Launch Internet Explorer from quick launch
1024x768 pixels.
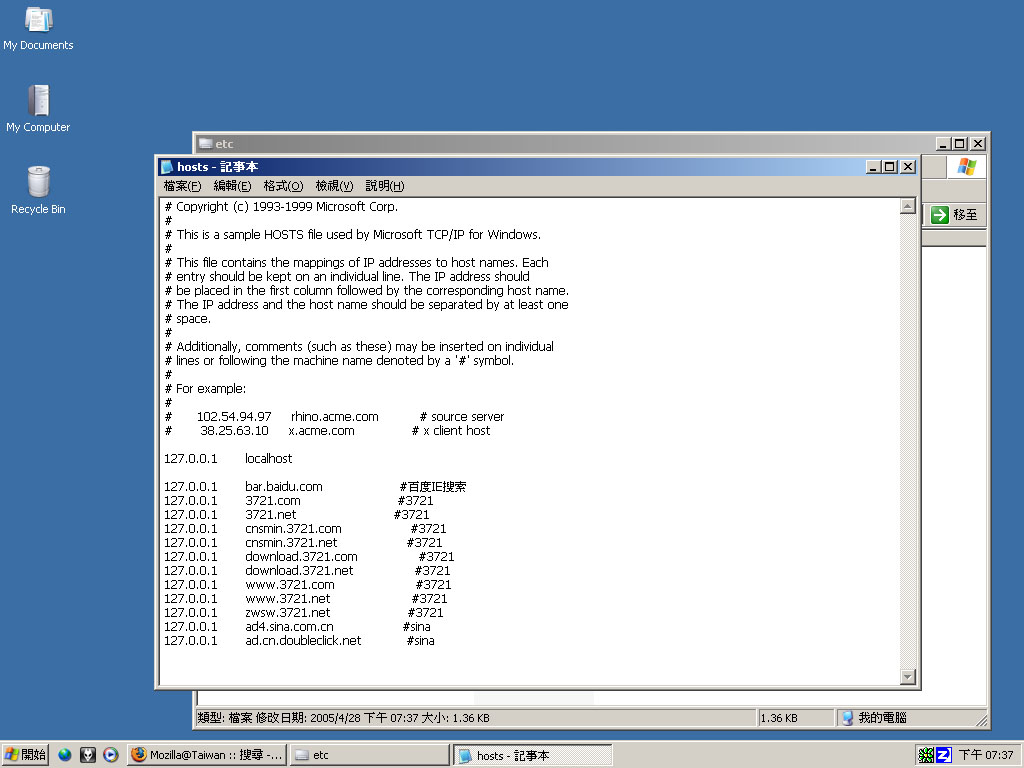[x=65, y=755]
